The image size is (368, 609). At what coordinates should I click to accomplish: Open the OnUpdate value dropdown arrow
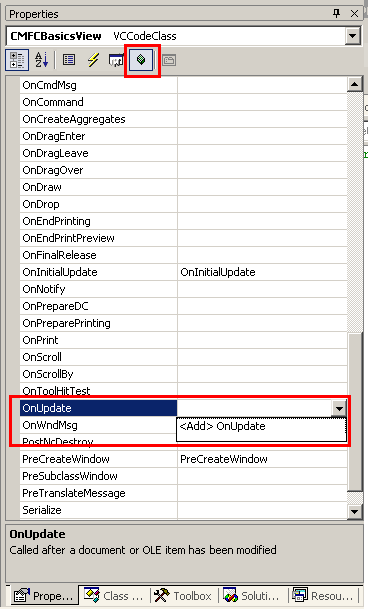tap(339, 408)
